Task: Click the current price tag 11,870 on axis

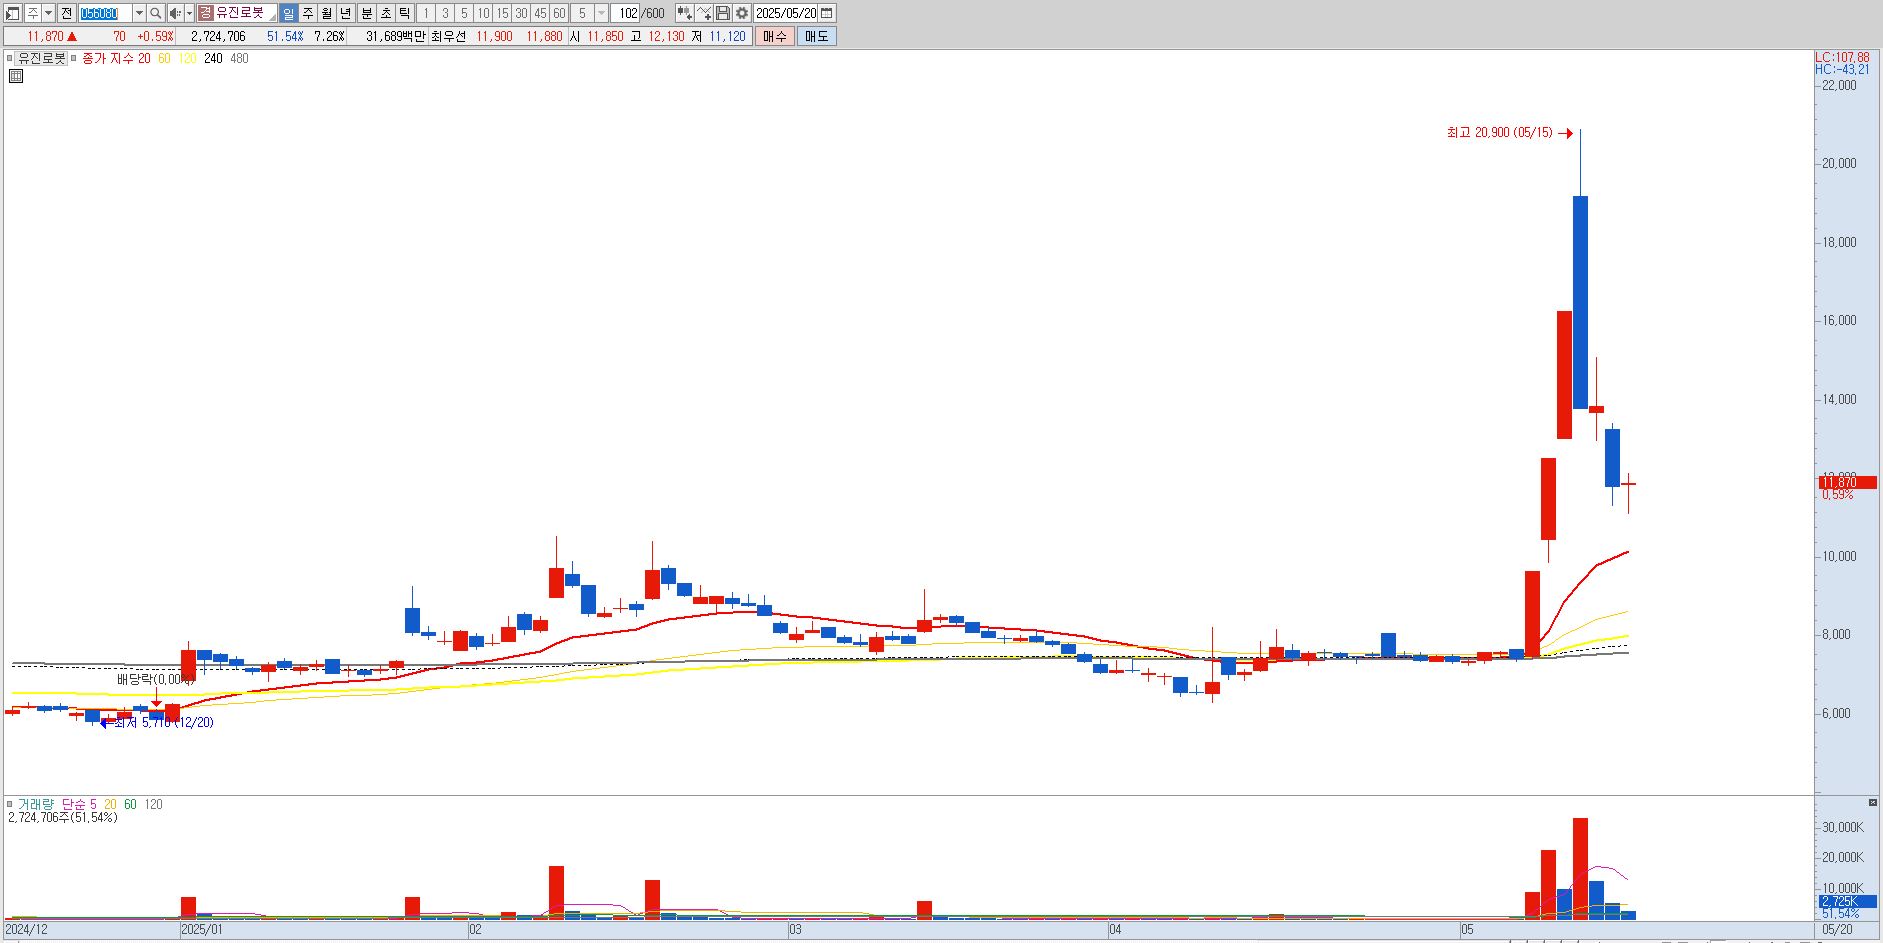Action: [1847, 482]
